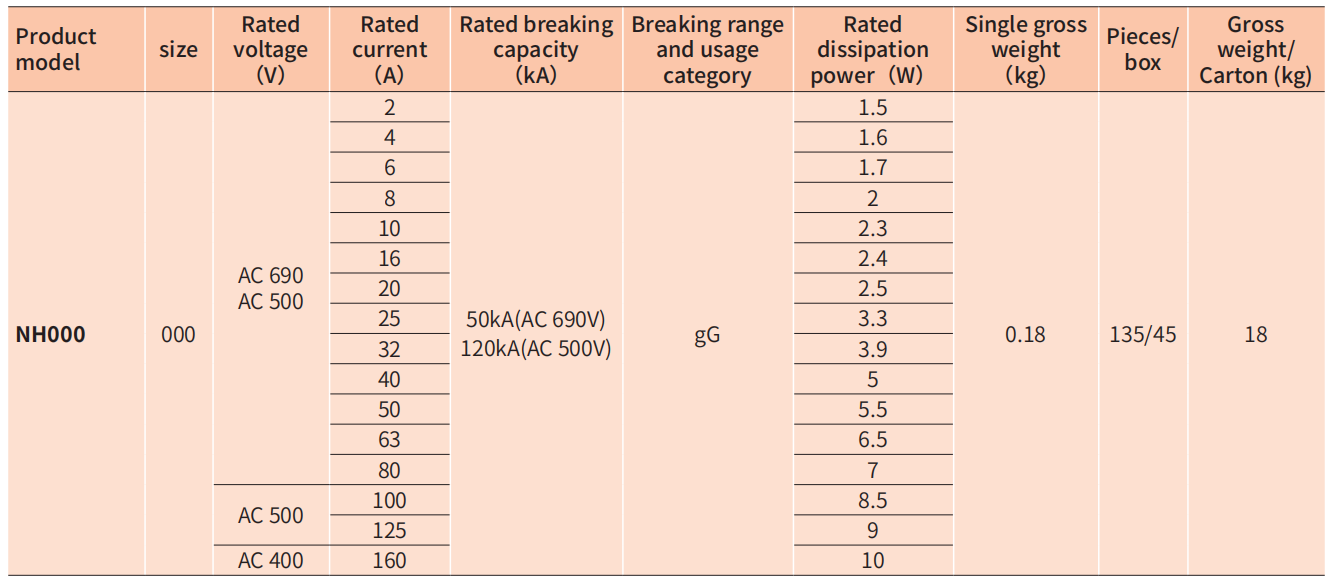
Task: Click the 135/45 pieces per box value
Action: pyautogui.click(x=1142, y=335)
